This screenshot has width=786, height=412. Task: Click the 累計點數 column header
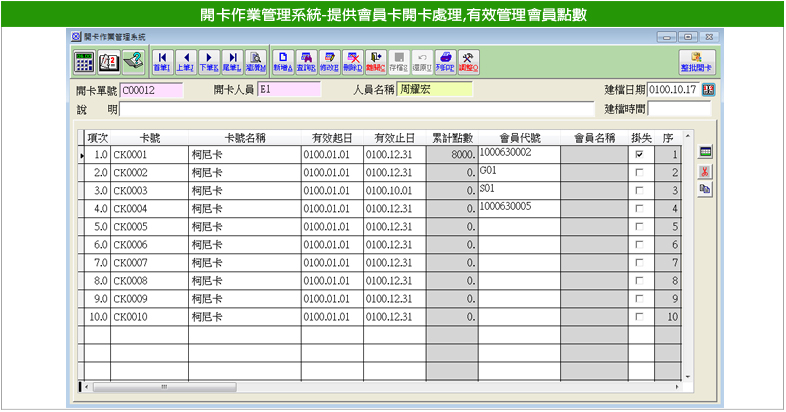452,137
